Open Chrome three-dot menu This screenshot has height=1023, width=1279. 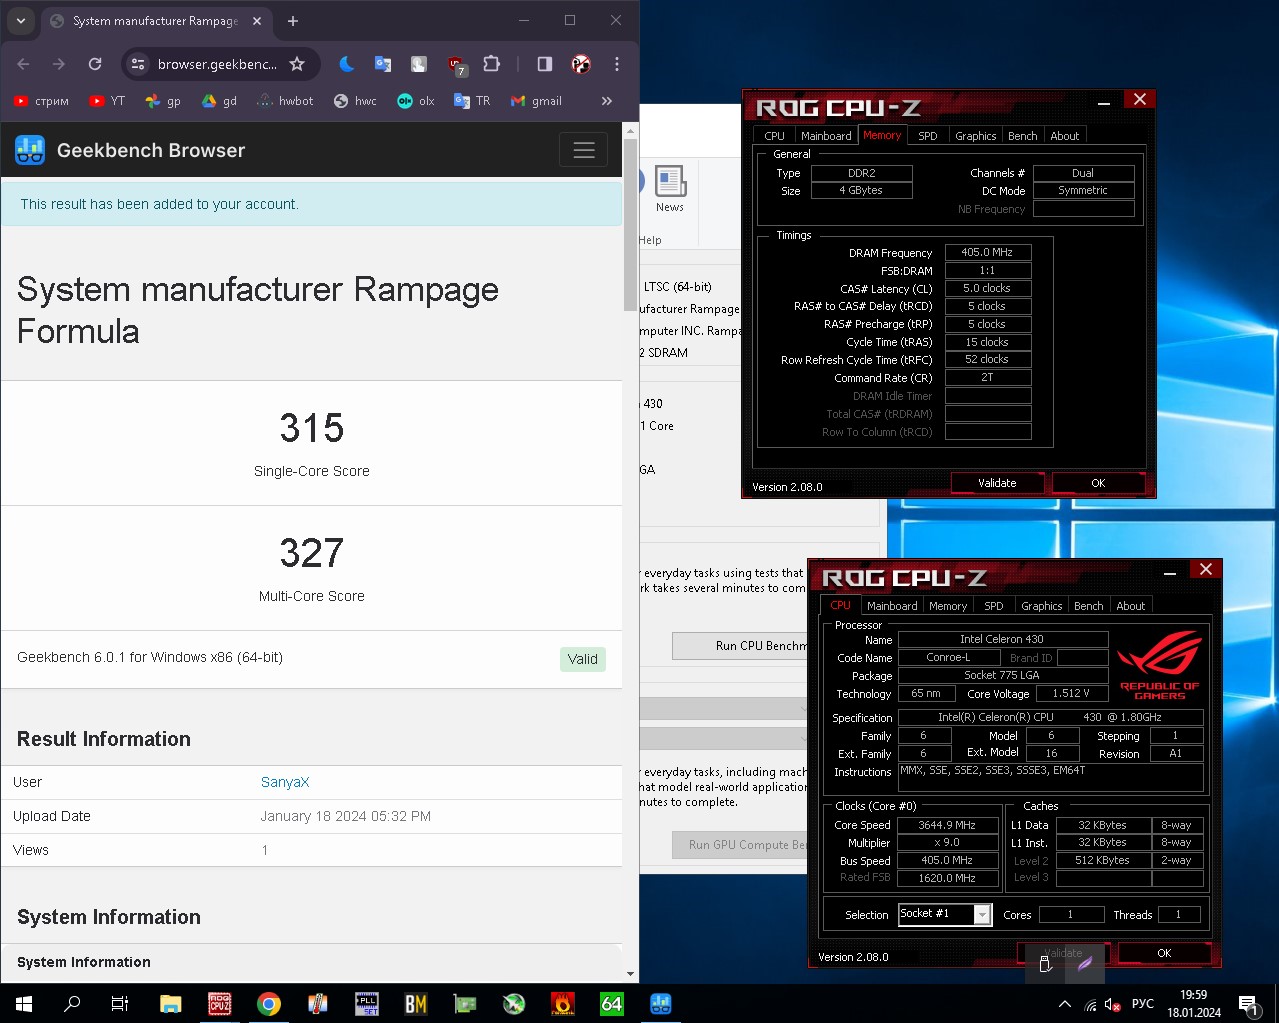tap(617, 64)
